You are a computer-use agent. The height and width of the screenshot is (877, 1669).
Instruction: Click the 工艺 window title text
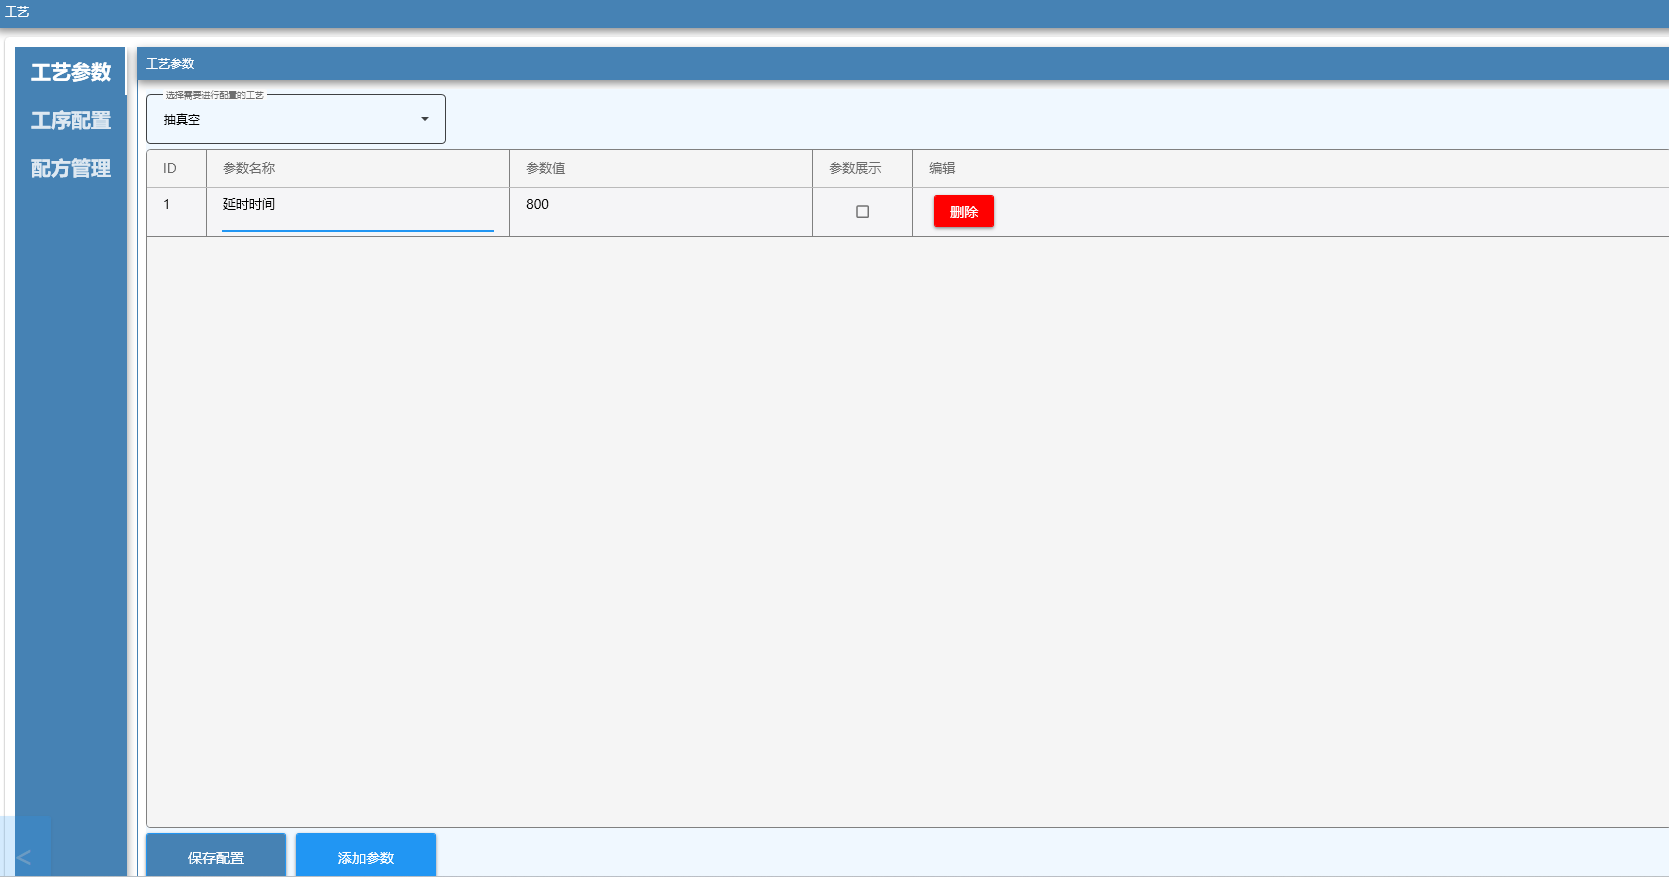[x=17, y=12]
